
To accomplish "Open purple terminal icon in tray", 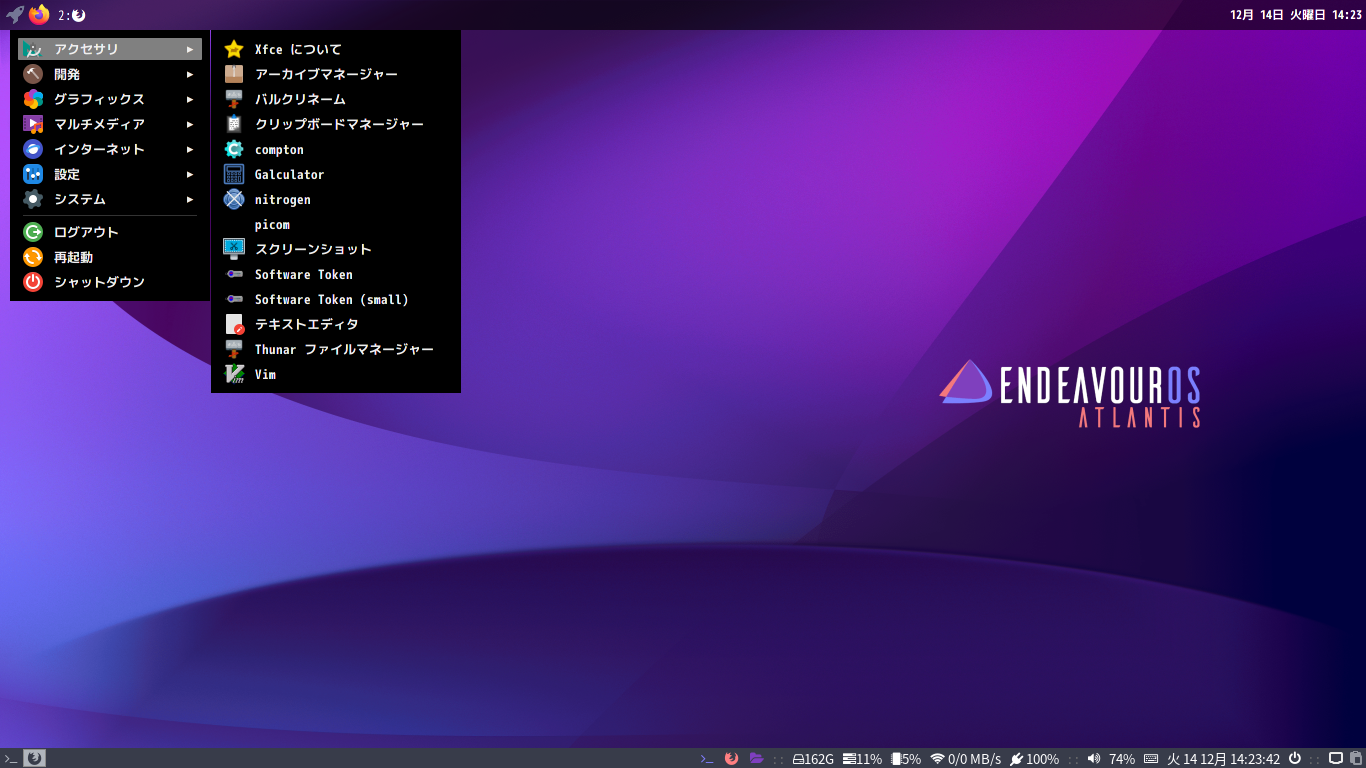I will 707,759.
